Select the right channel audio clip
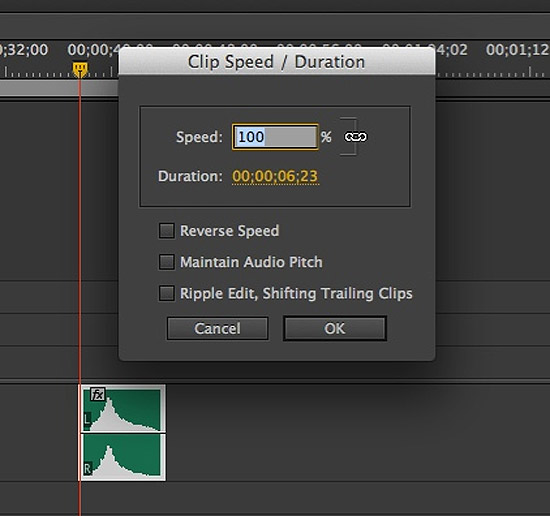Viewport: 550px width, 516px height. tap(122, 456)
